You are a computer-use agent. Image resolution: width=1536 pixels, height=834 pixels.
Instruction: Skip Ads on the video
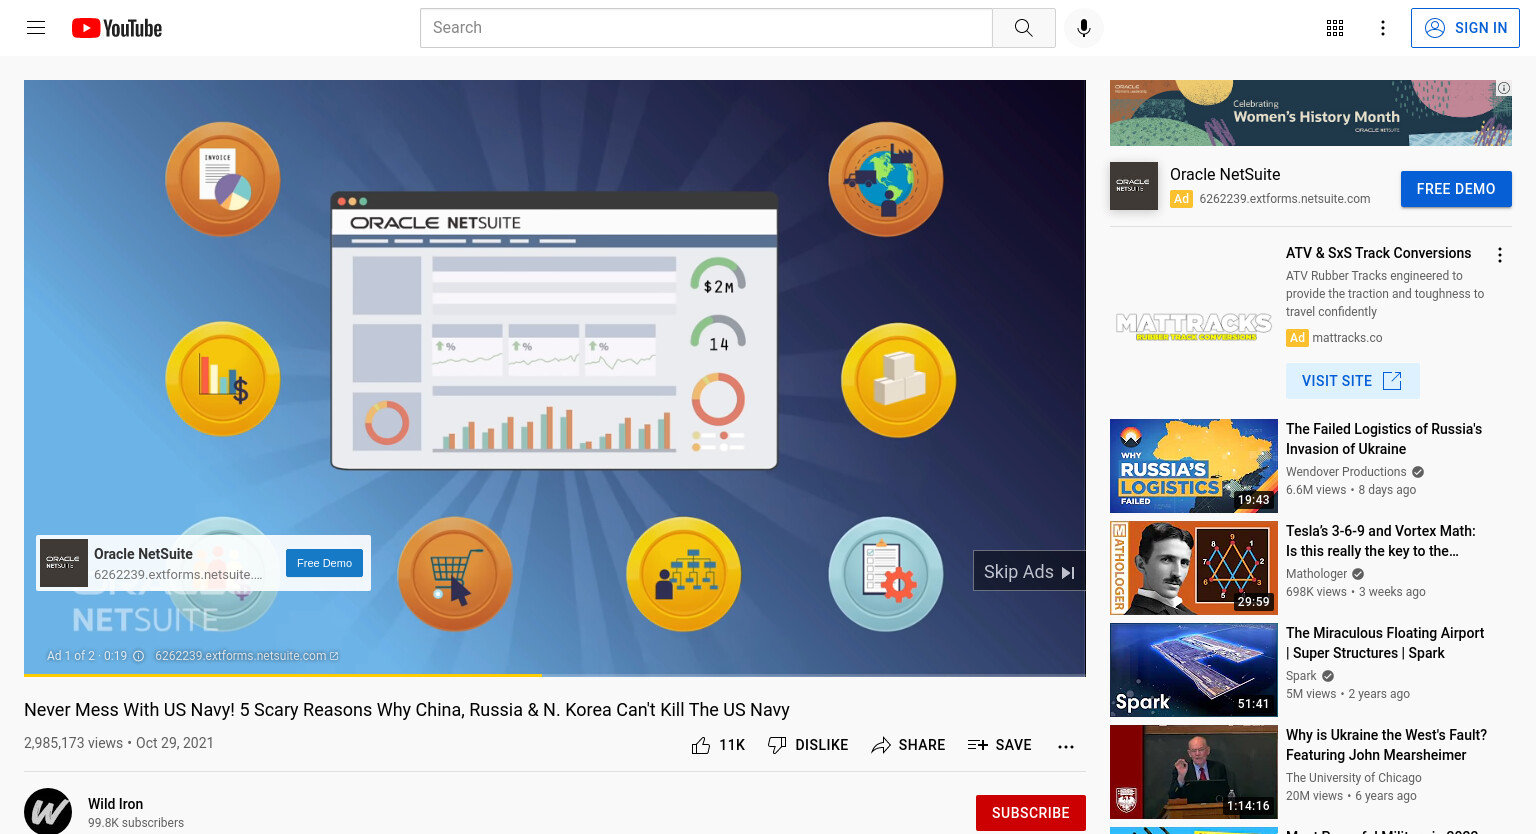[1029, 571]
